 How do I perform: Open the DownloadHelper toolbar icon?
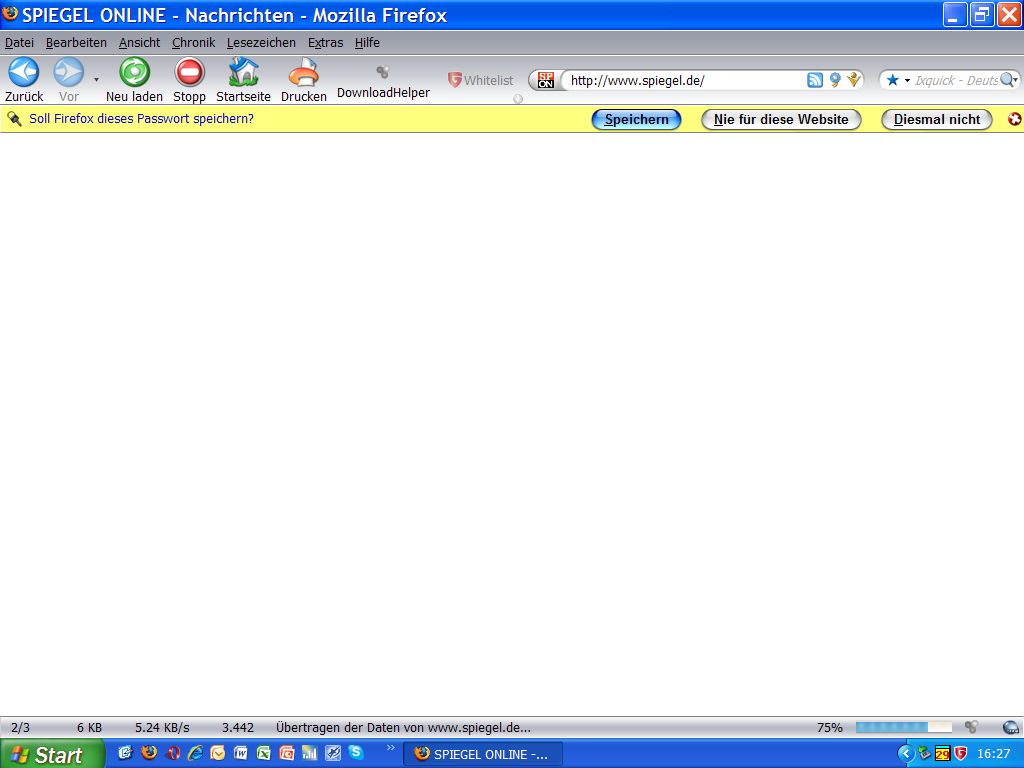click(383, 72)
